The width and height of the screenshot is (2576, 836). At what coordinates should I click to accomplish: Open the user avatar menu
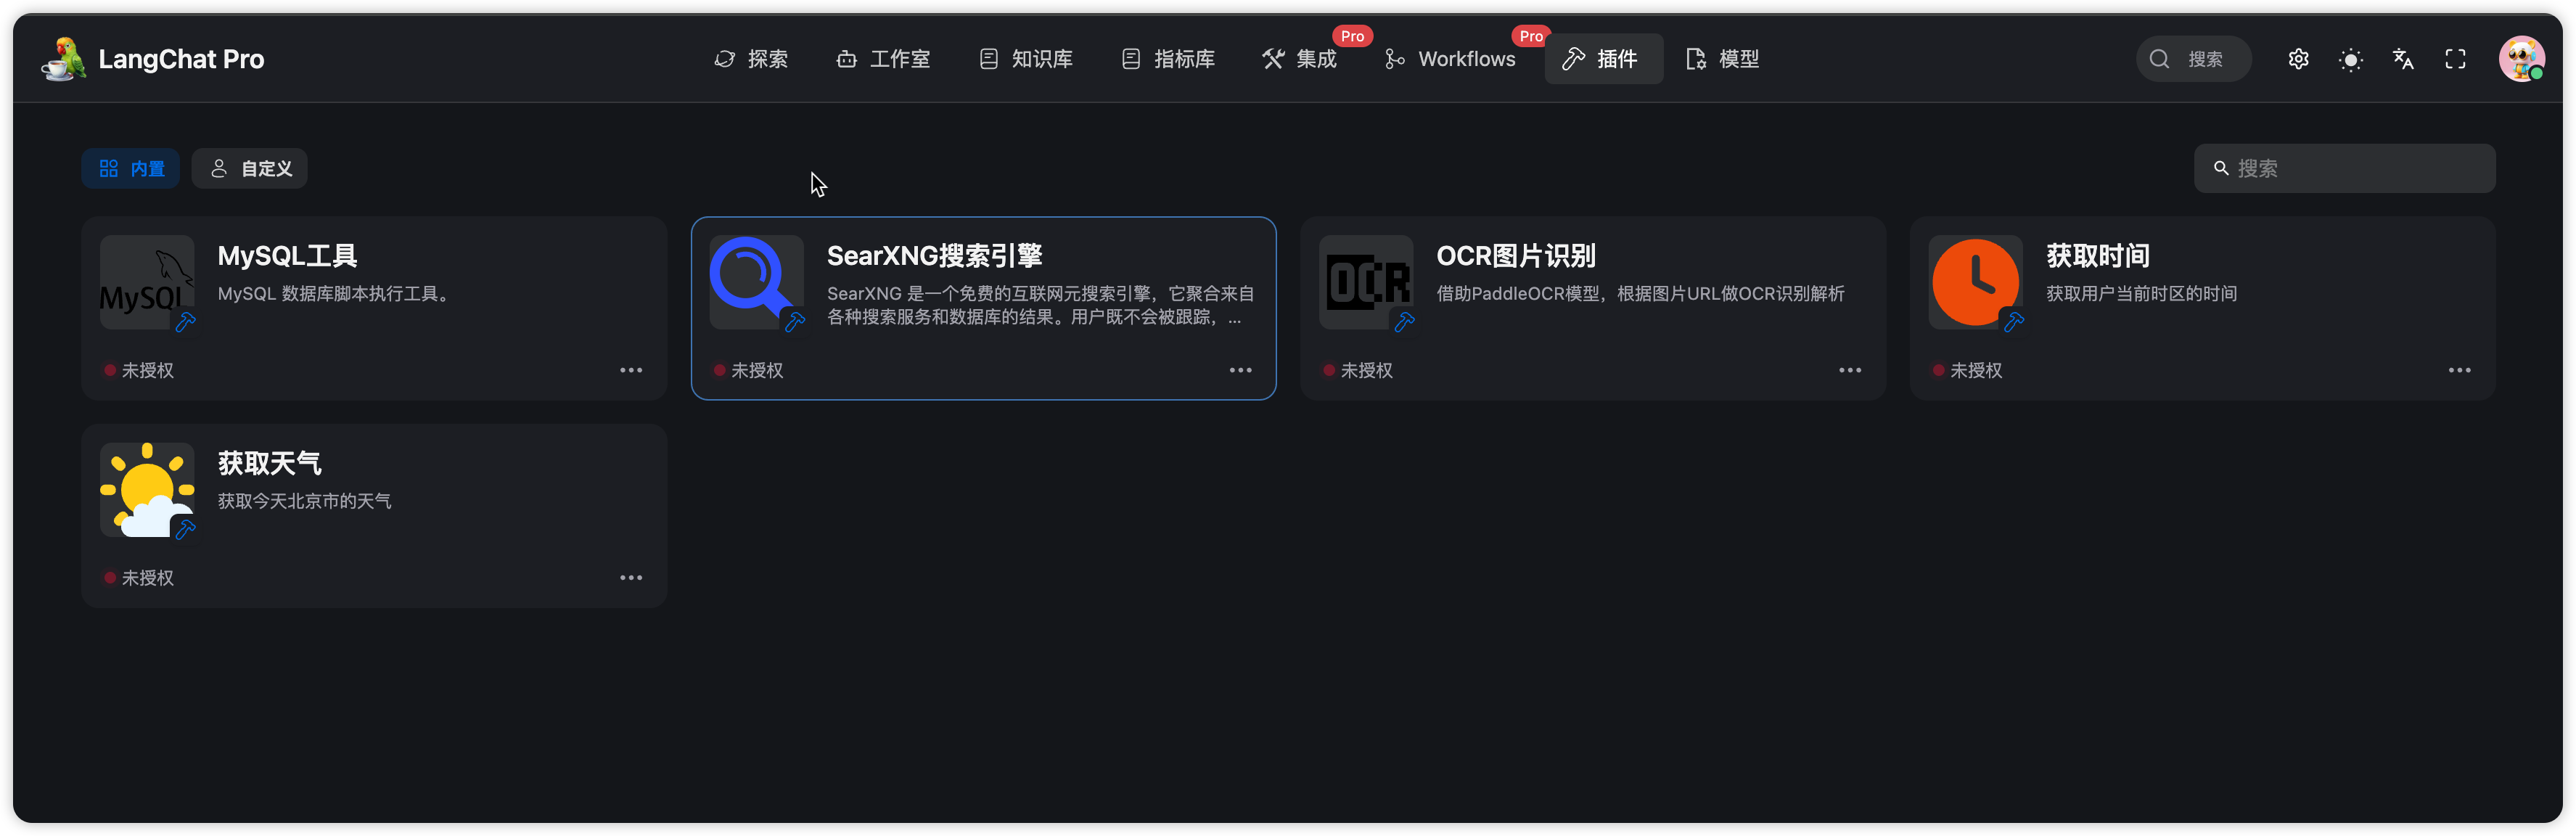point(2521,59)
